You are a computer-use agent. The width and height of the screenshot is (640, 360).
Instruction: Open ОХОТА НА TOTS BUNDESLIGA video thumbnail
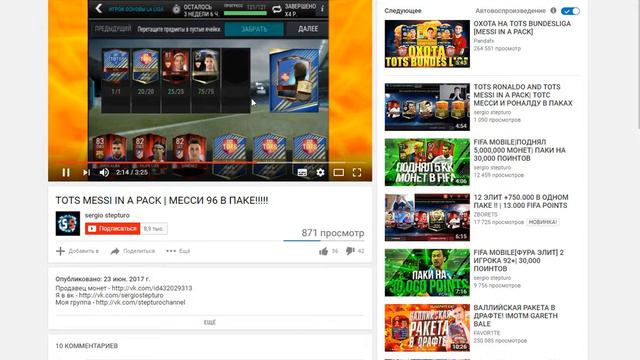click(427, 44)
